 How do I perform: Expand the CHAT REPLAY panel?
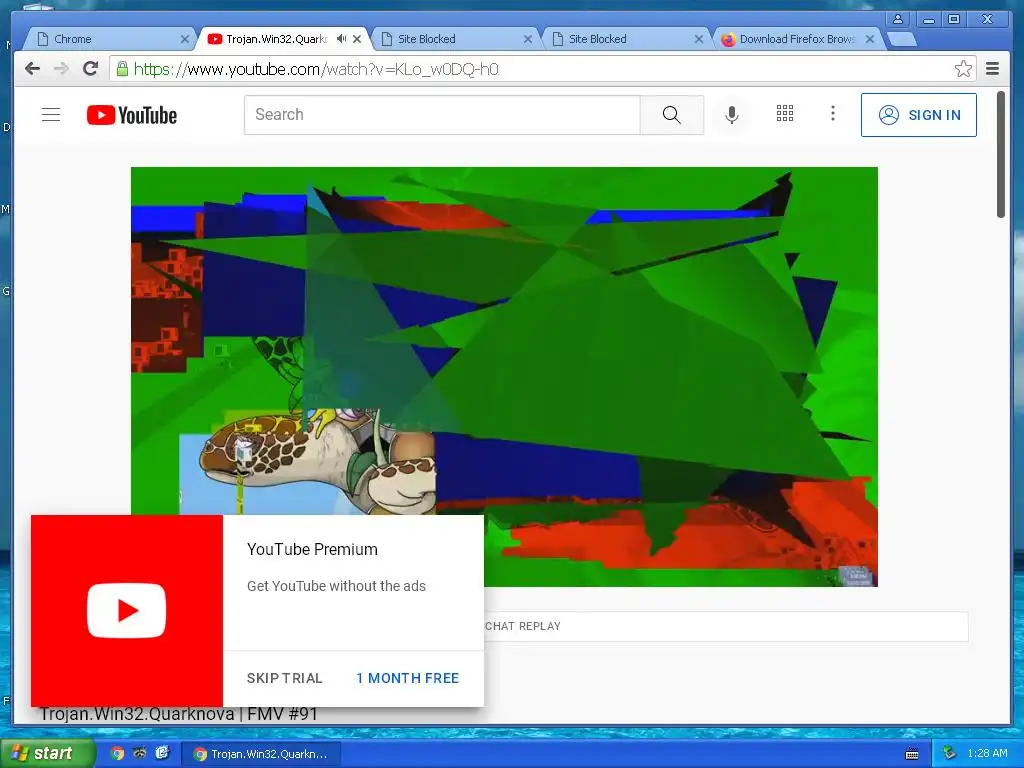[x=726, y=626]
